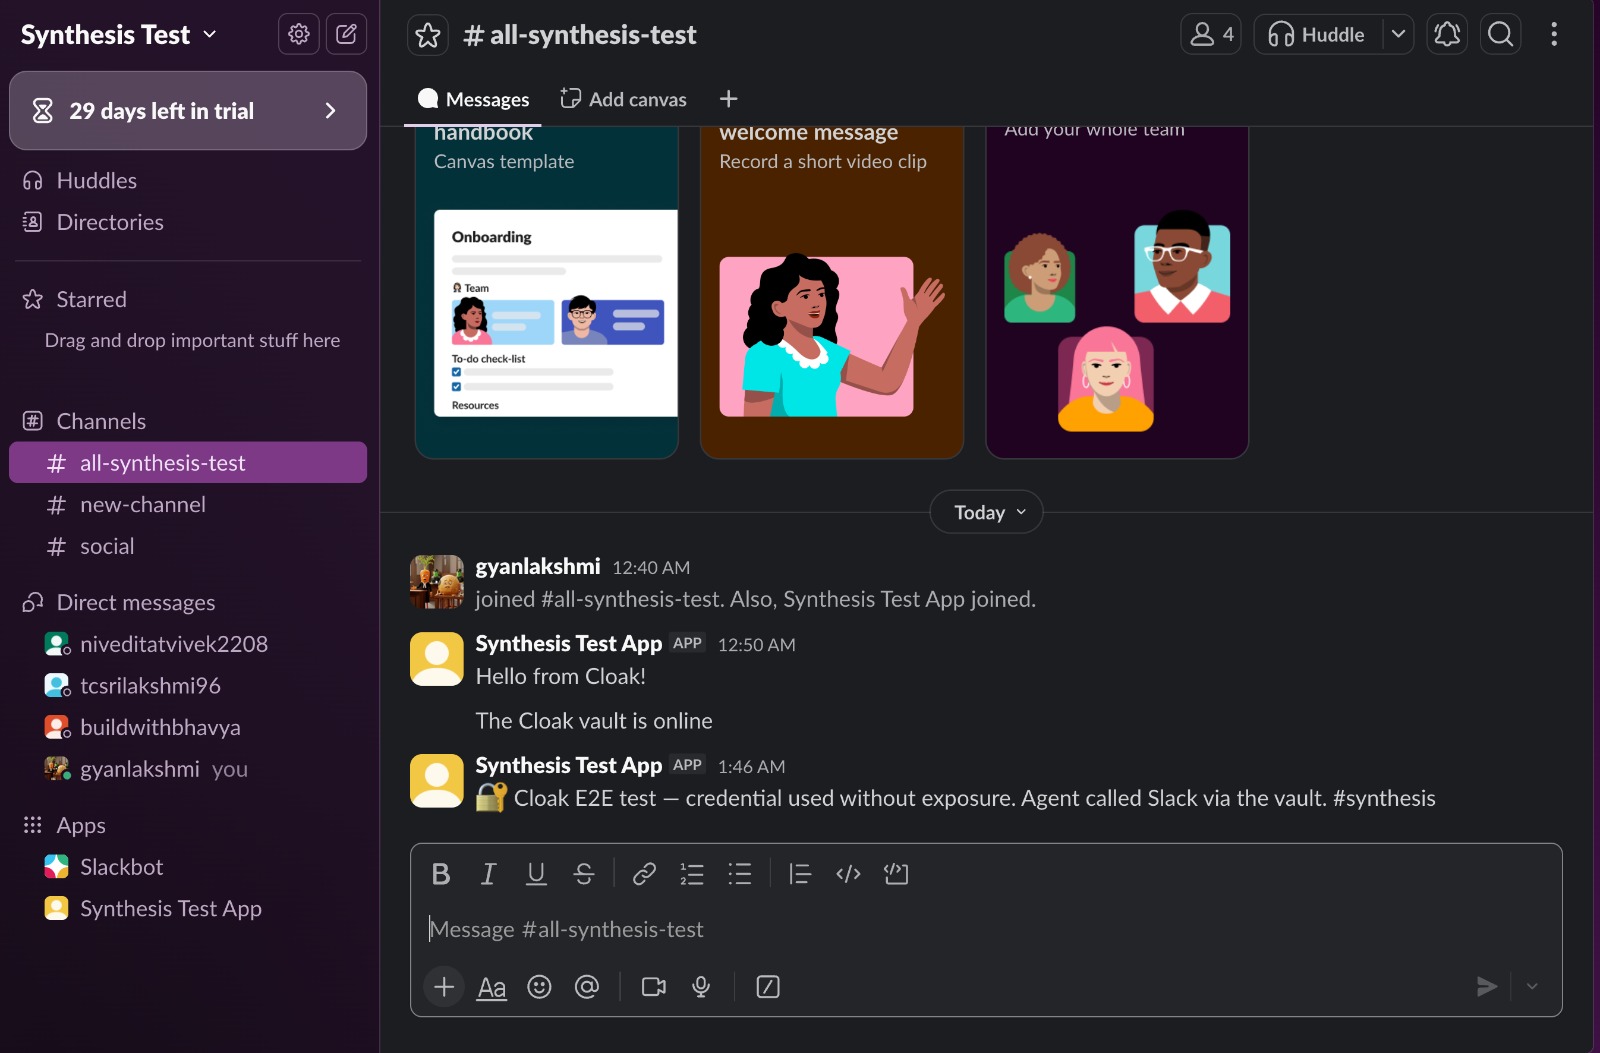Open the Onboarding handbook canvas template card
This screenshot has width=1600, height=1053.
click(547, 293)
